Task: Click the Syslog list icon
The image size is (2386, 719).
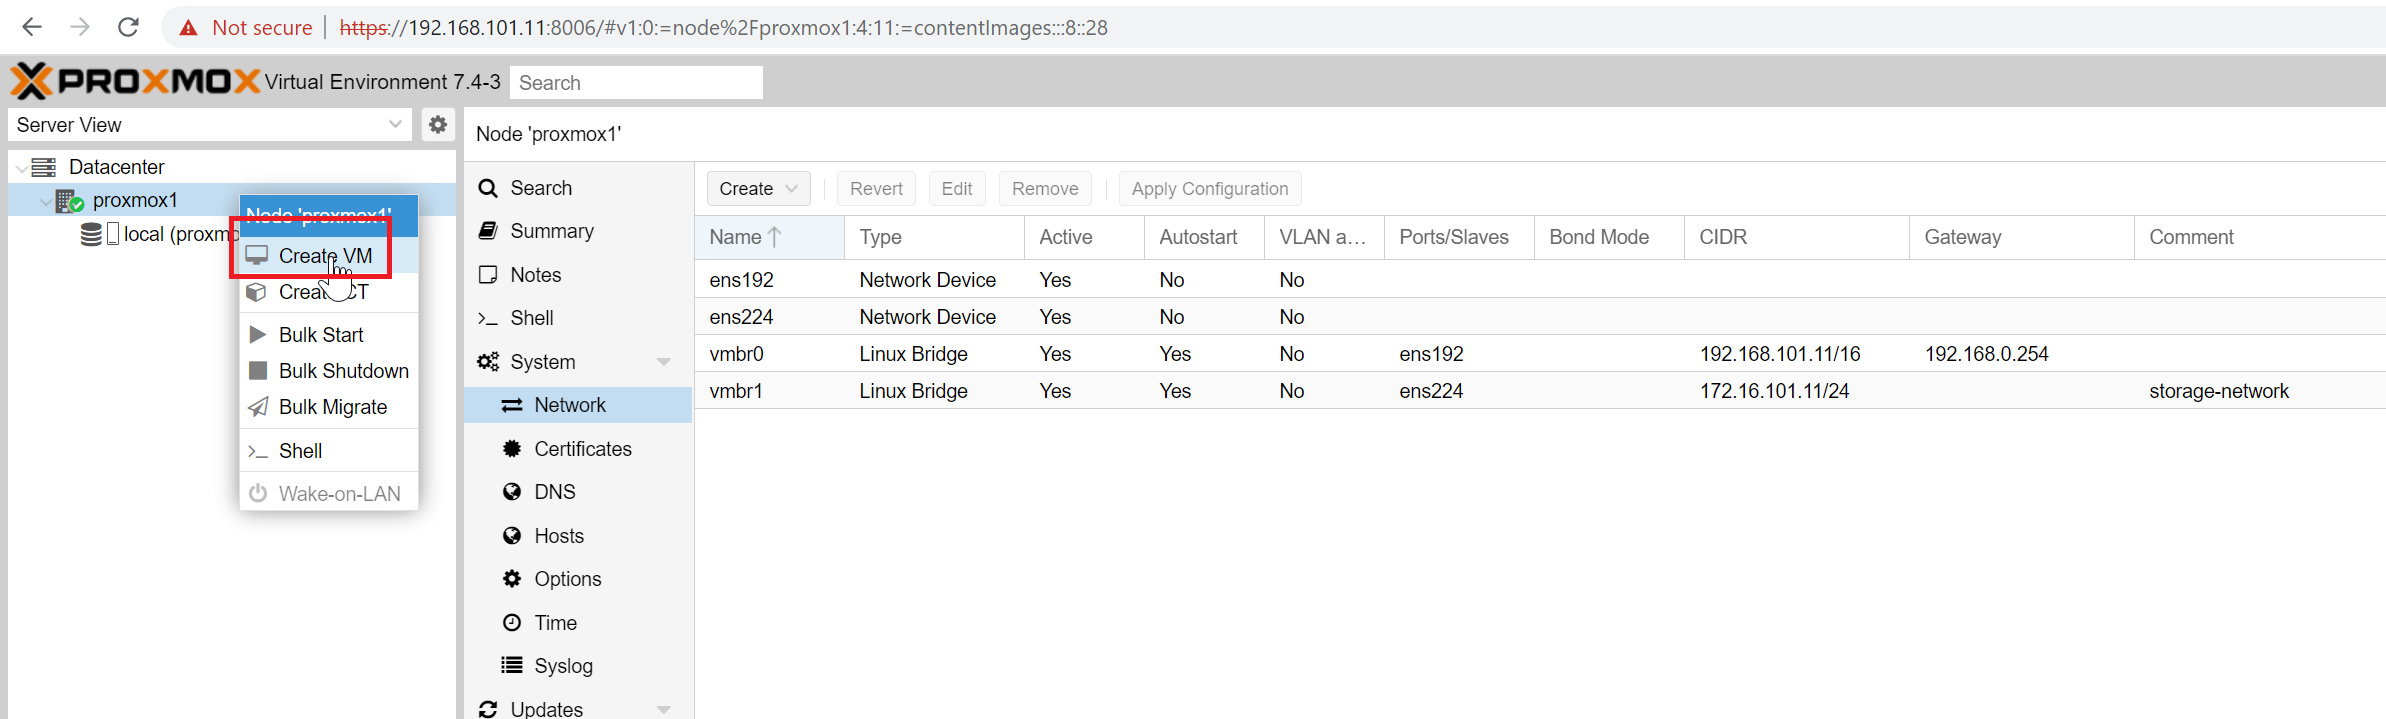Action: click(x=512, y=666)
